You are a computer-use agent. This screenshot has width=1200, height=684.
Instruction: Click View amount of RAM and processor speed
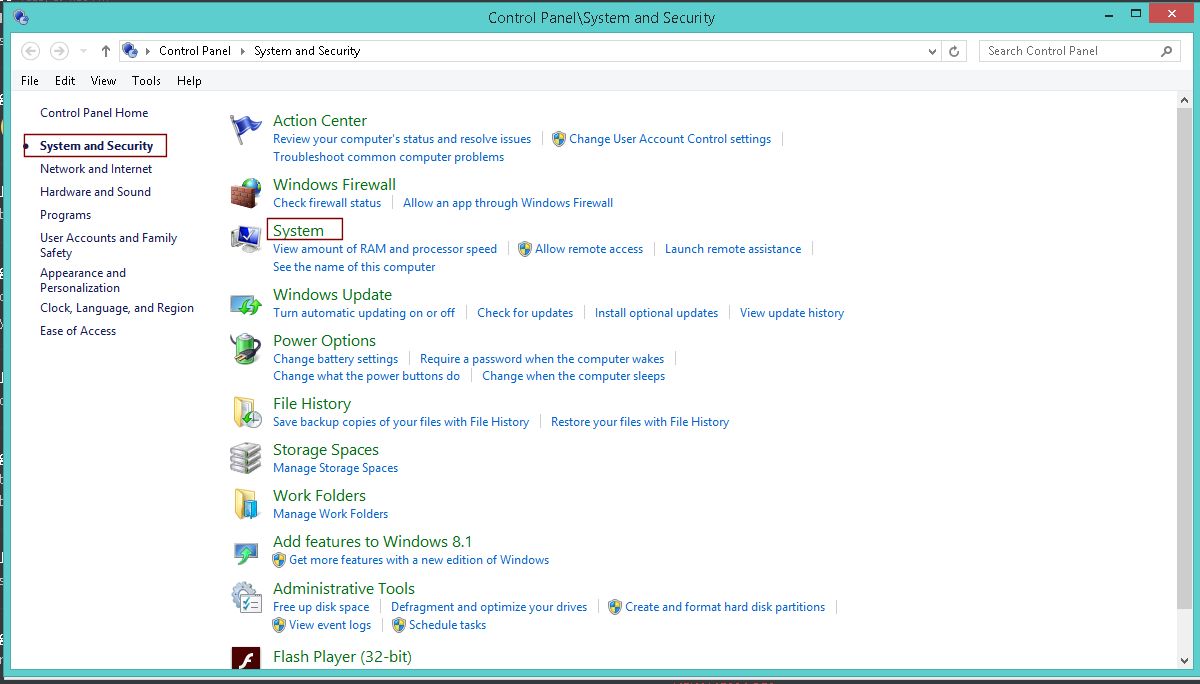(385, 249)
